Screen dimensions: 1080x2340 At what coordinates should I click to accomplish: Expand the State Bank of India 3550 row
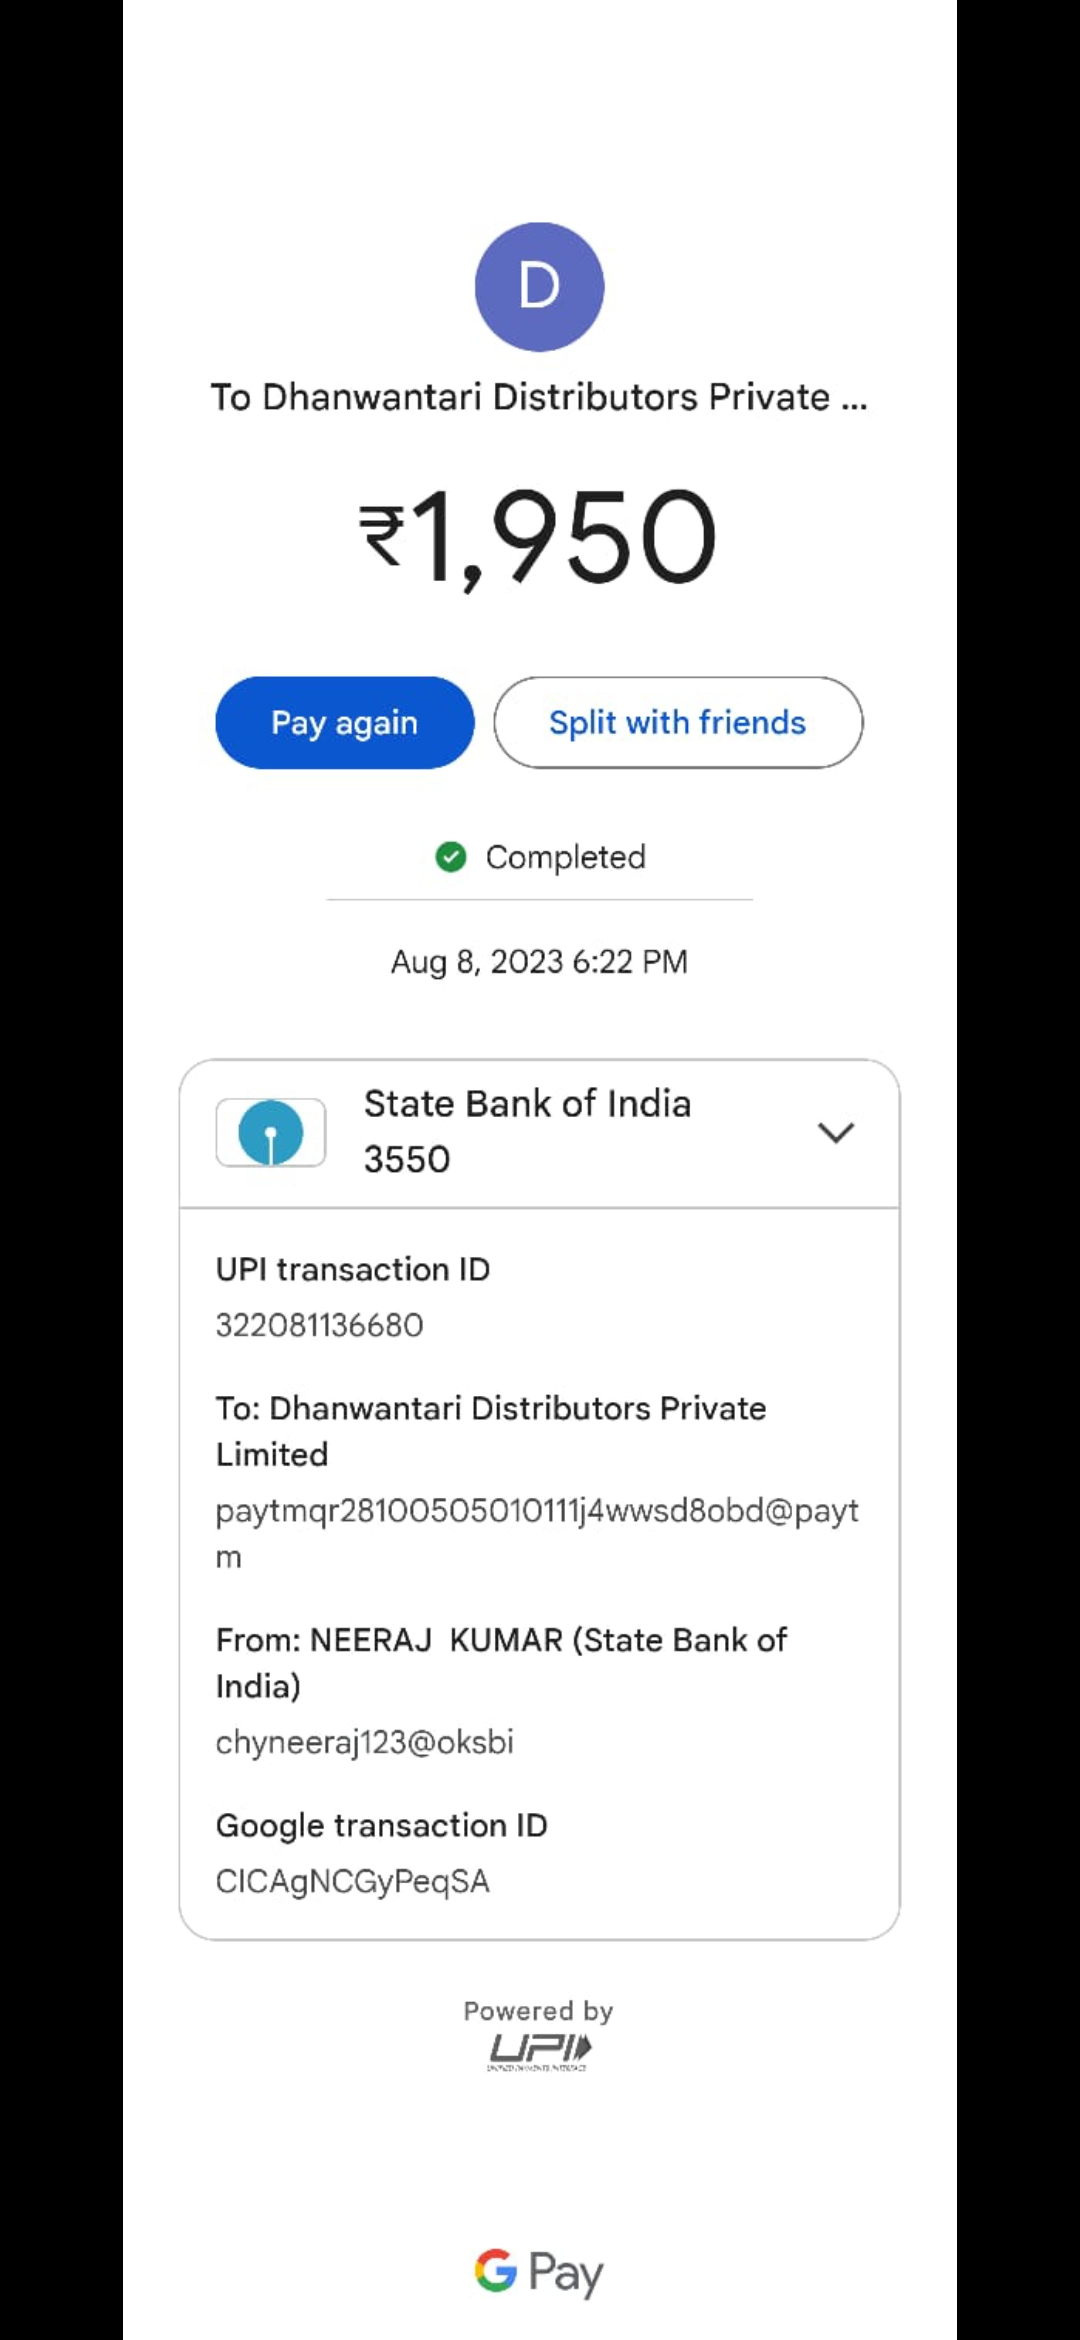point(539,1133)
